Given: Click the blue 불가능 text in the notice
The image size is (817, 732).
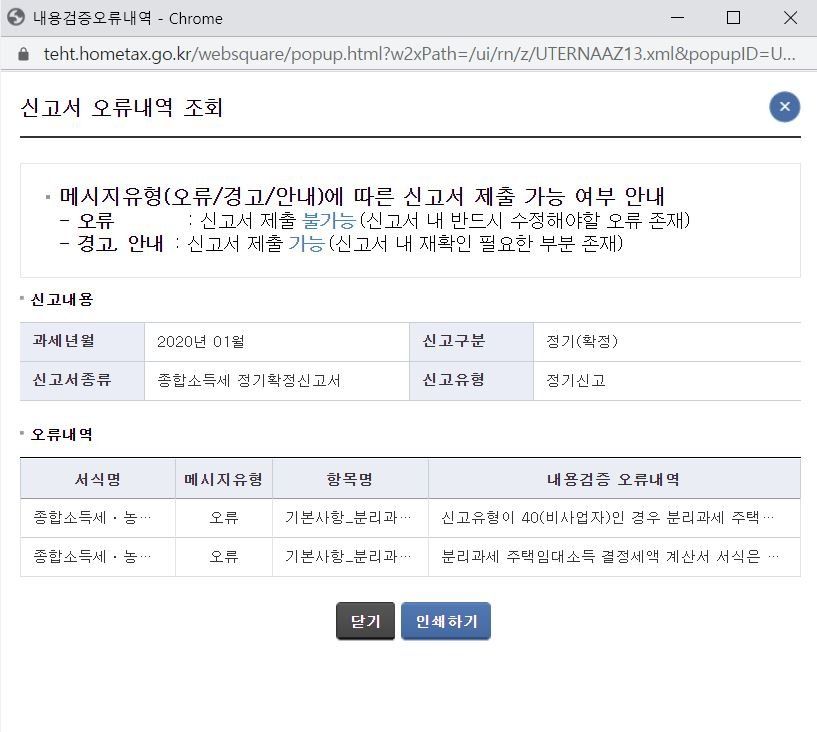Looking at the screenshot, I should click(328, 220).
